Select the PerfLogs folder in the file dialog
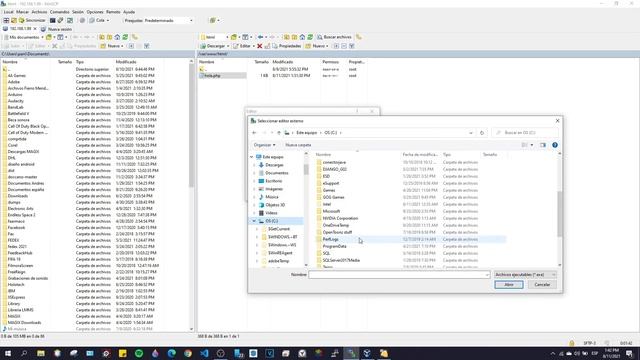Screen dimensions: 640x360 coord(330,239)
